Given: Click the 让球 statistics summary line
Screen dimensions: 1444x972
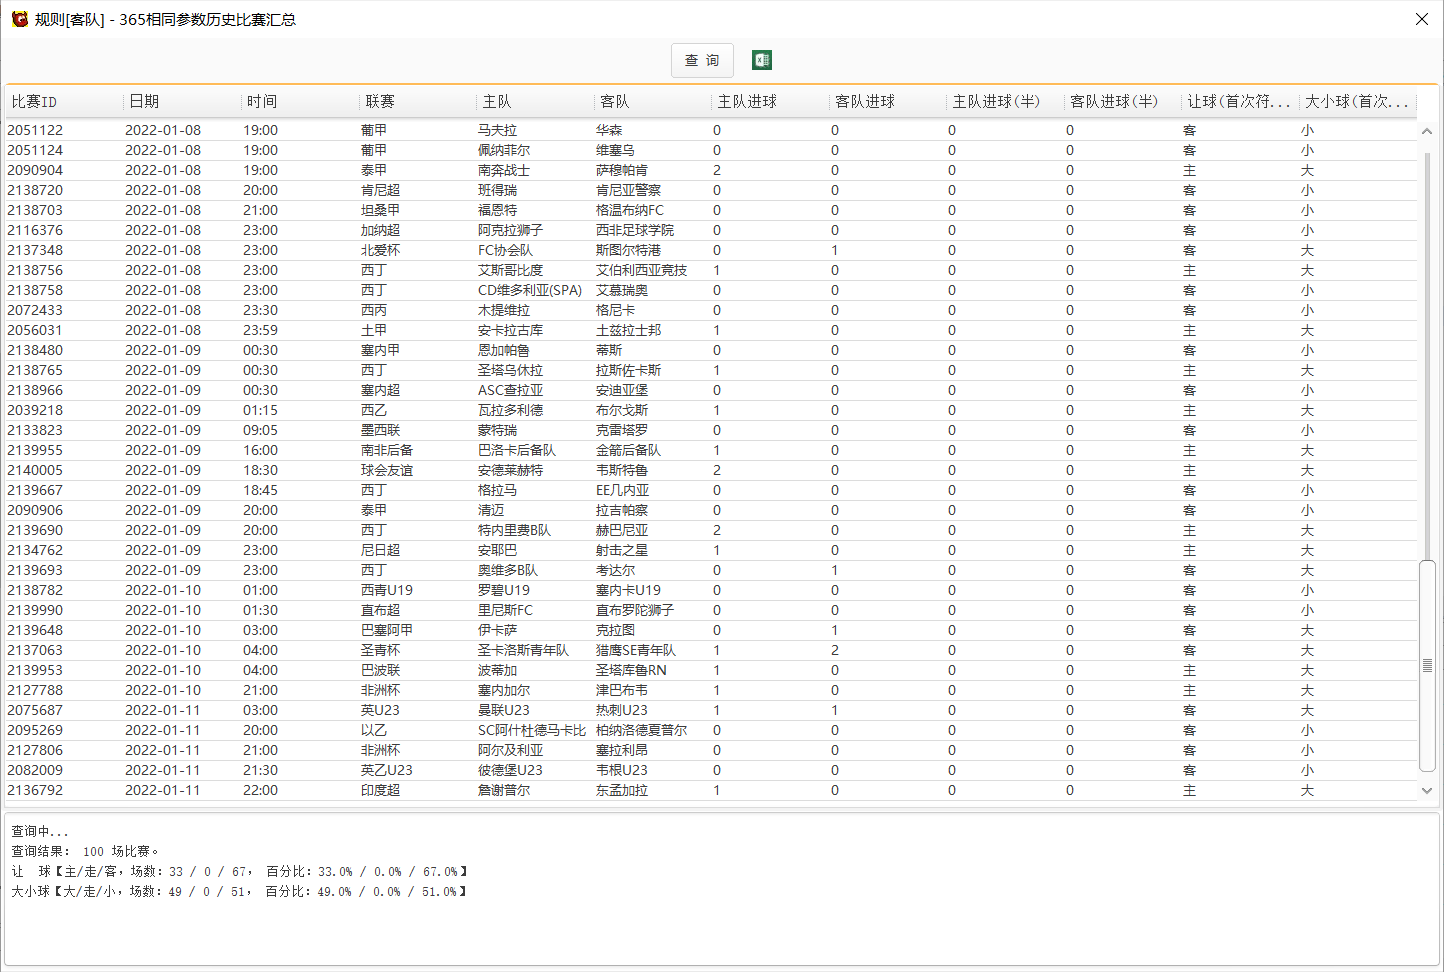Looking at the screenshot, I should 240,871.
